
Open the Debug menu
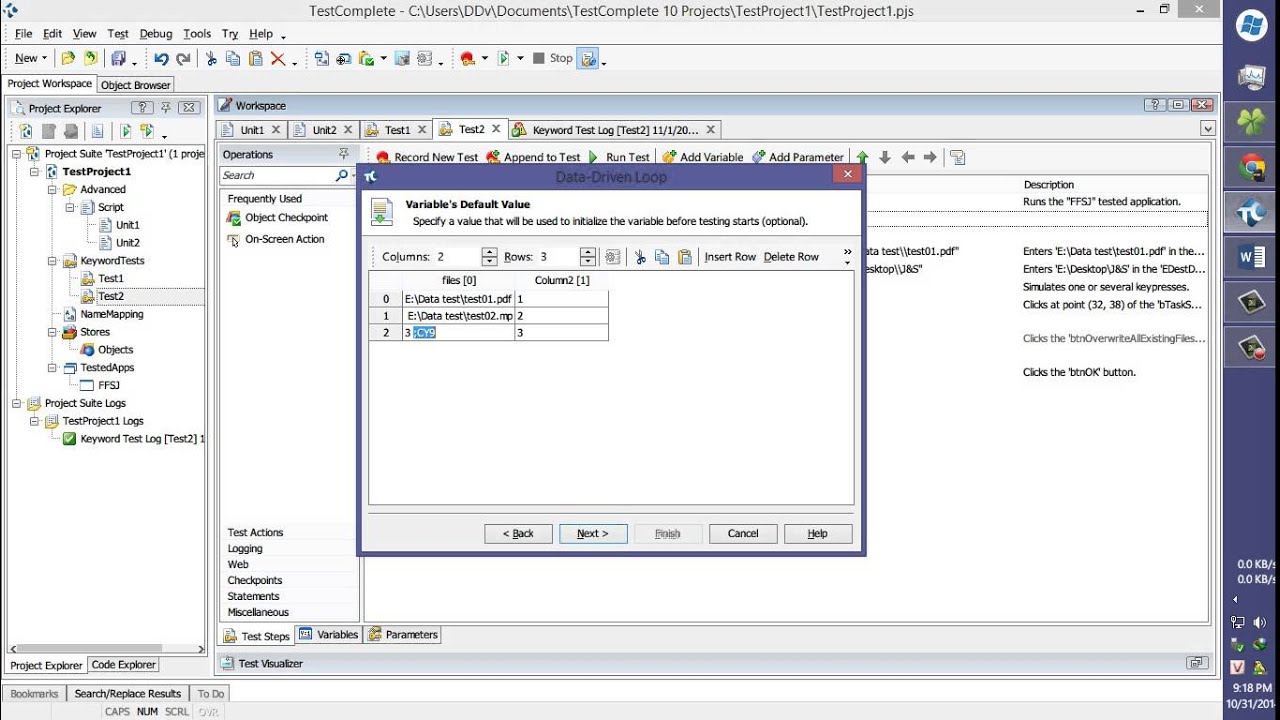pyautogui.click(x=156, y=34)
